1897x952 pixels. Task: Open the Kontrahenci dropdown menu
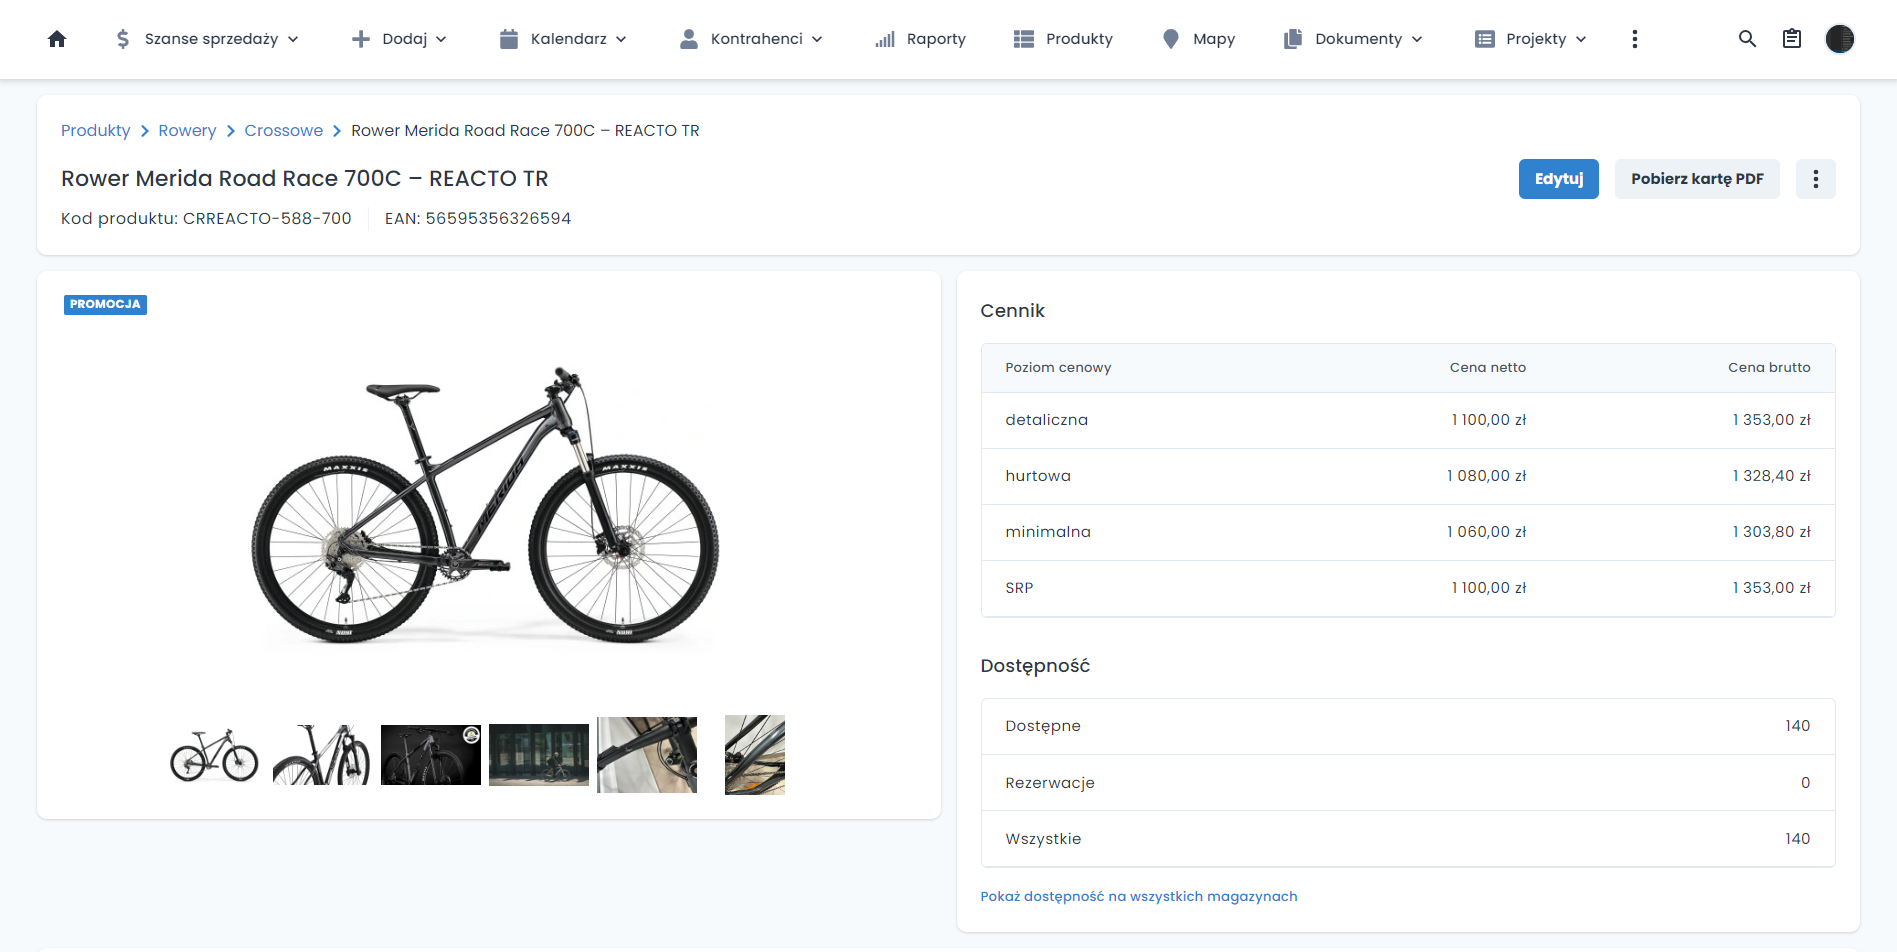pyautogui.click(x=751, y=39)
